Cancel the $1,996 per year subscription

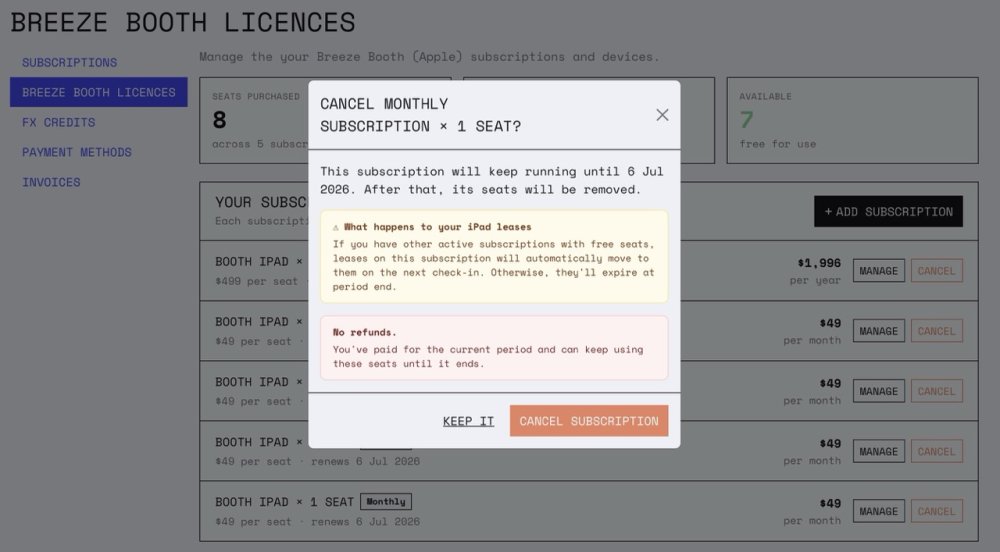coord(936,271)
